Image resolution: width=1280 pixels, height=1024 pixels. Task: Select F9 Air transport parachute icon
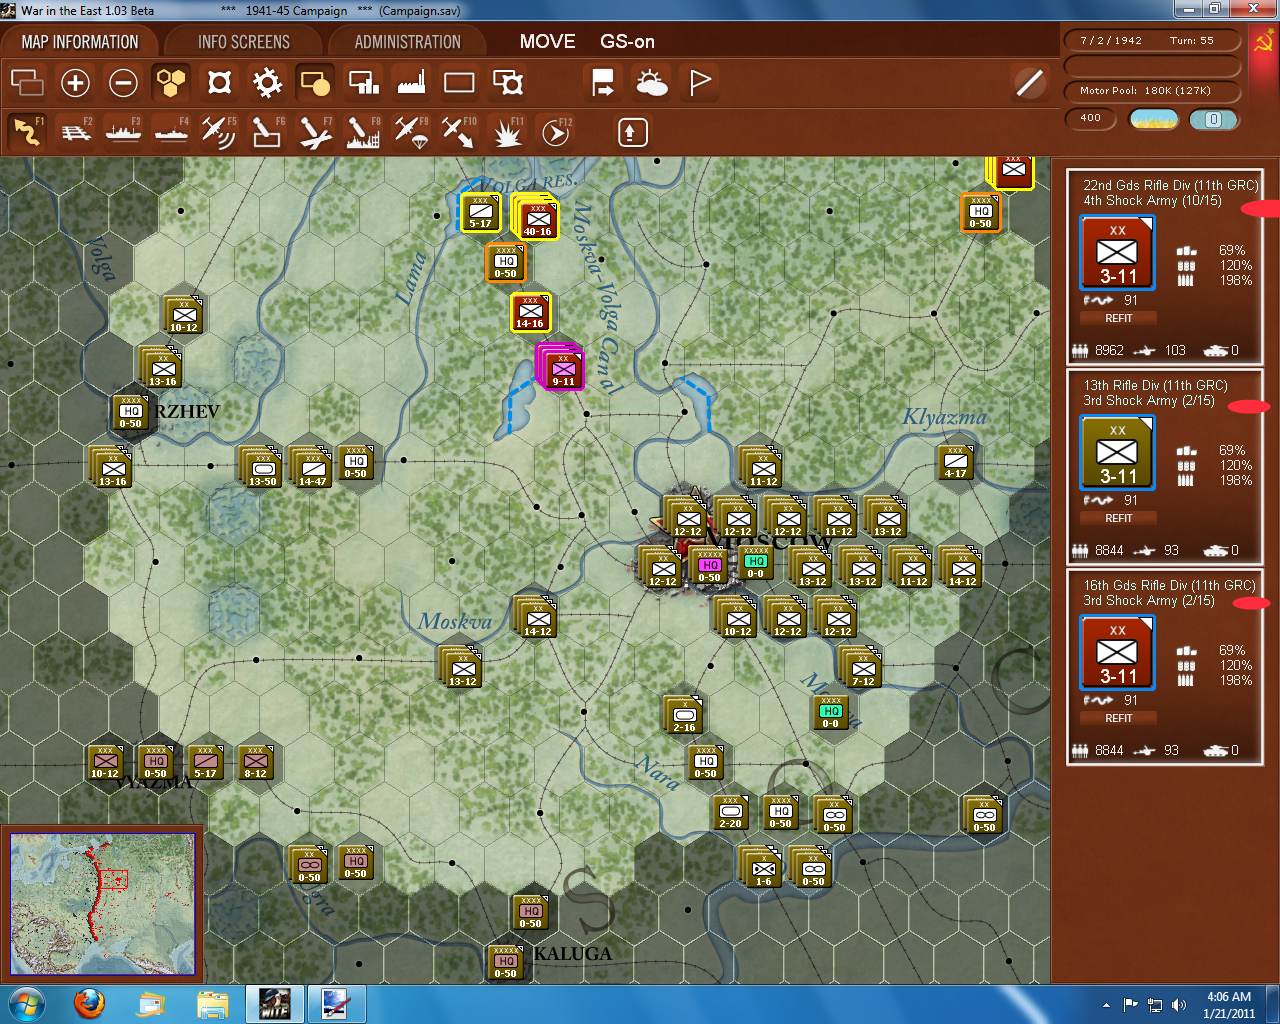(411, 131)
